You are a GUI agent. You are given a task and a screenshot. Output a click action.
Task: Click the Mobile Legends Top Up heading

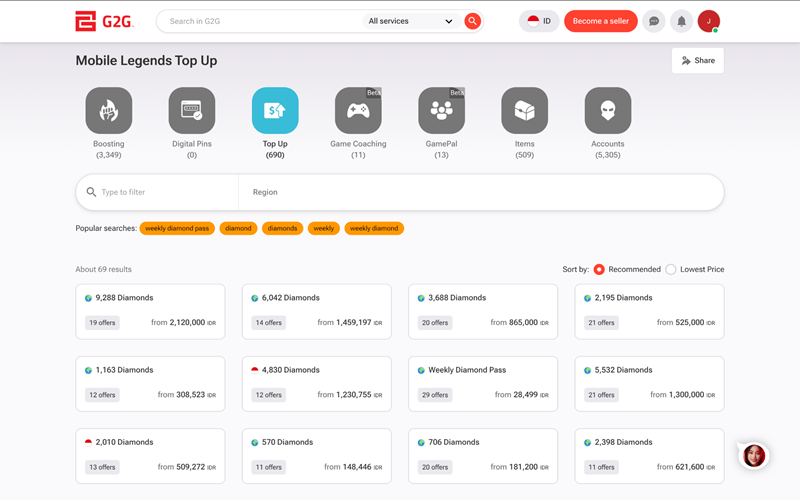146,61
